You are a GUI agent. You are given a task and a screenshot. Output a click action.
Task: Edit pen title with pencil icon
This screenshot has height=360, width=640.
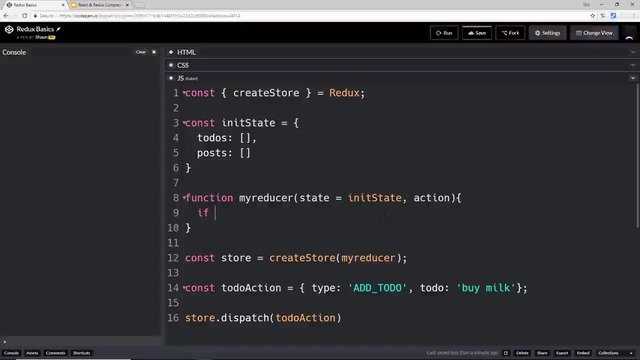(58, 29)
